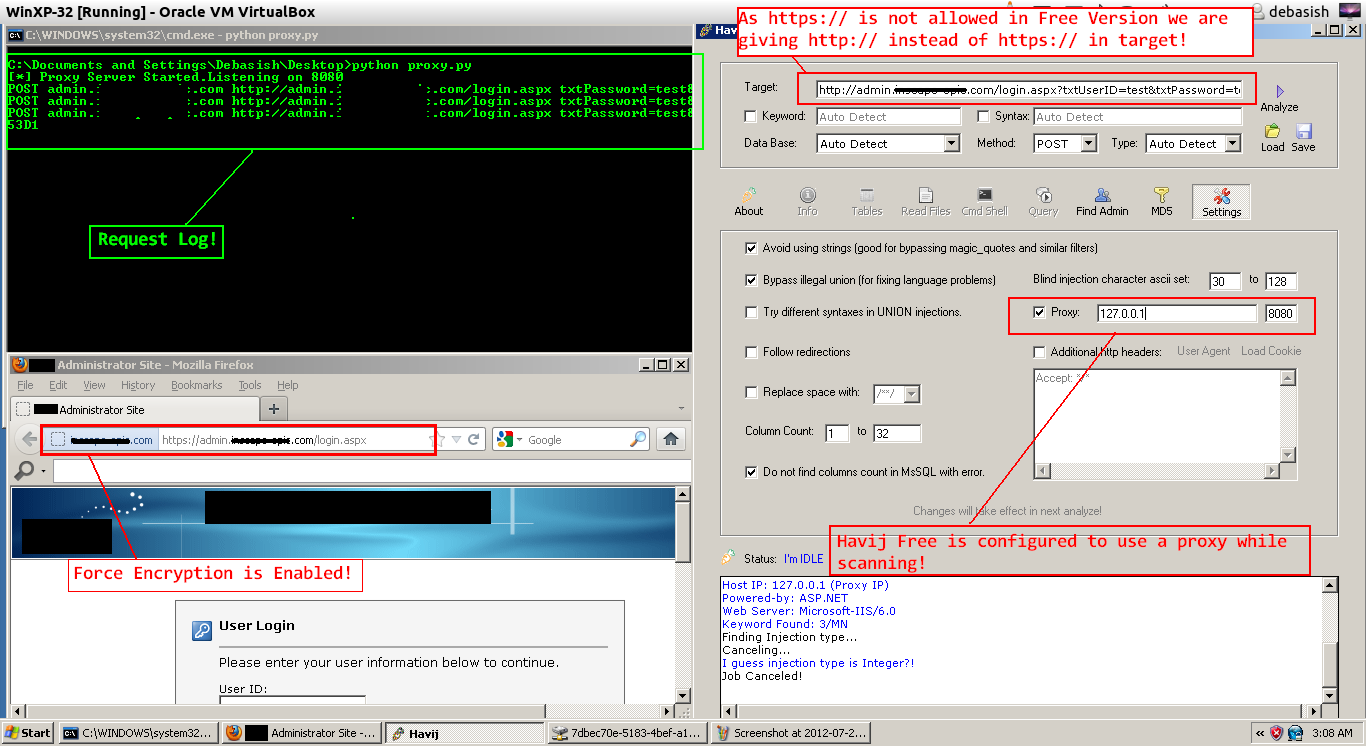Open the Settings tab in Havij

pos(1221,202)
